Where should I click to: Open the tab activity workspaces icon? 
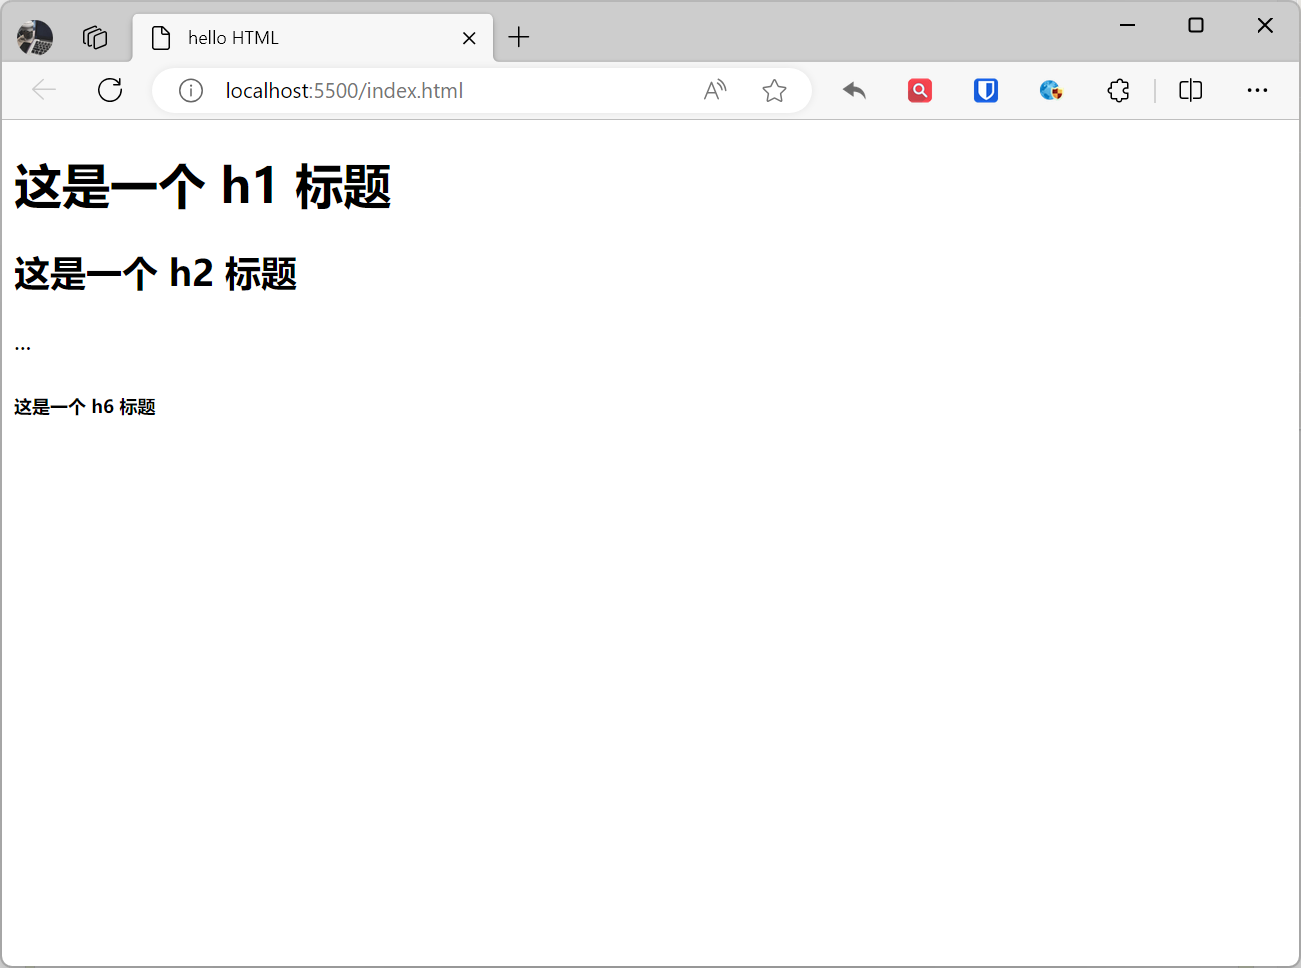[x=95, y=37]
